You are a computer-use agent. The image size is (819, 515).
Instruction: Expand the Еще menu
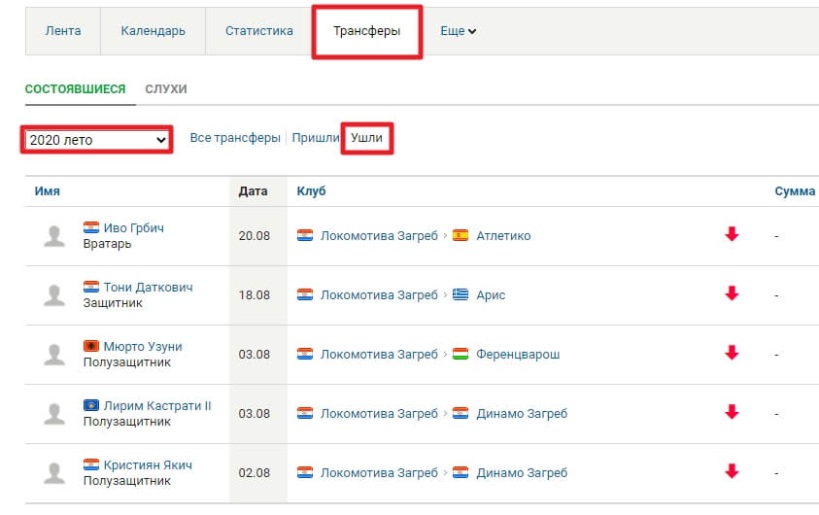click(x=458, y=31)
